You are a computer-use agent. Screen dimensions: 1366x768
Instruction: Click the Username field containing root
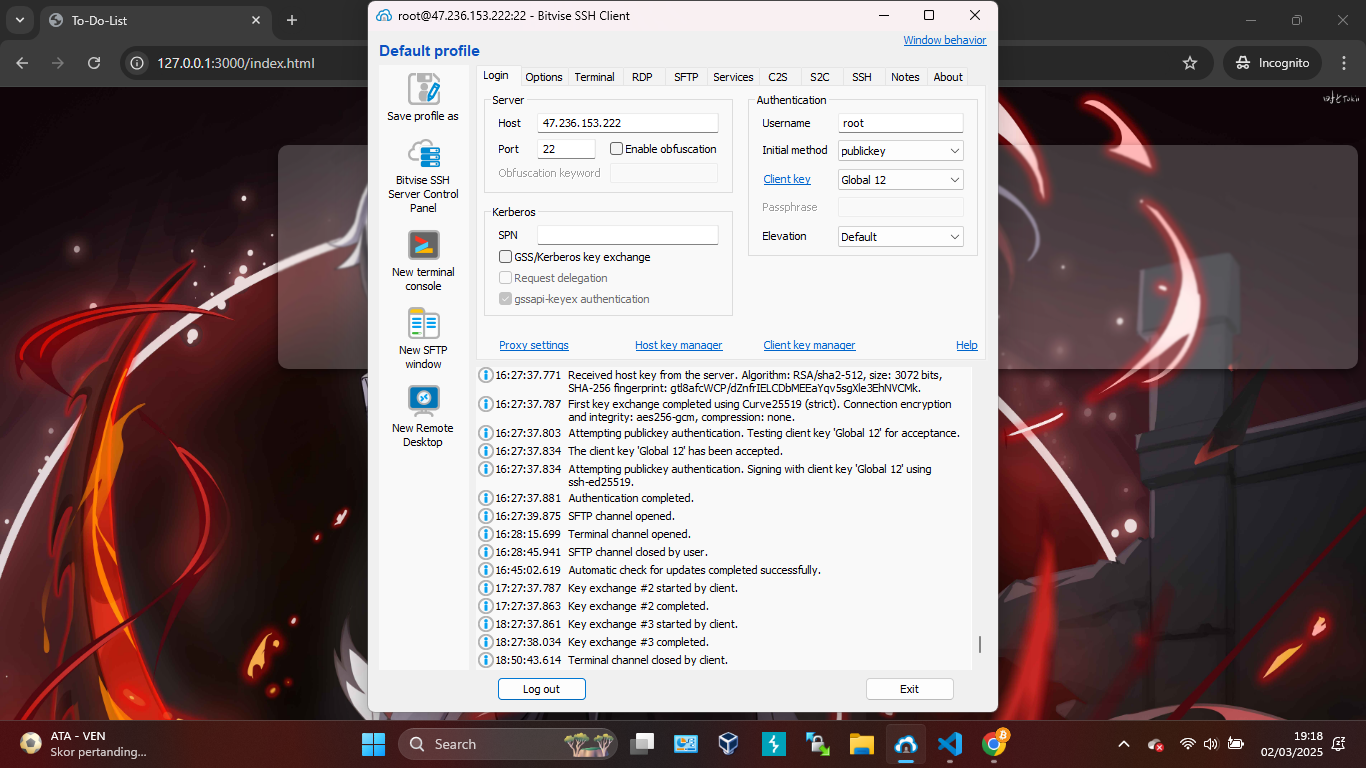point(900,123)
